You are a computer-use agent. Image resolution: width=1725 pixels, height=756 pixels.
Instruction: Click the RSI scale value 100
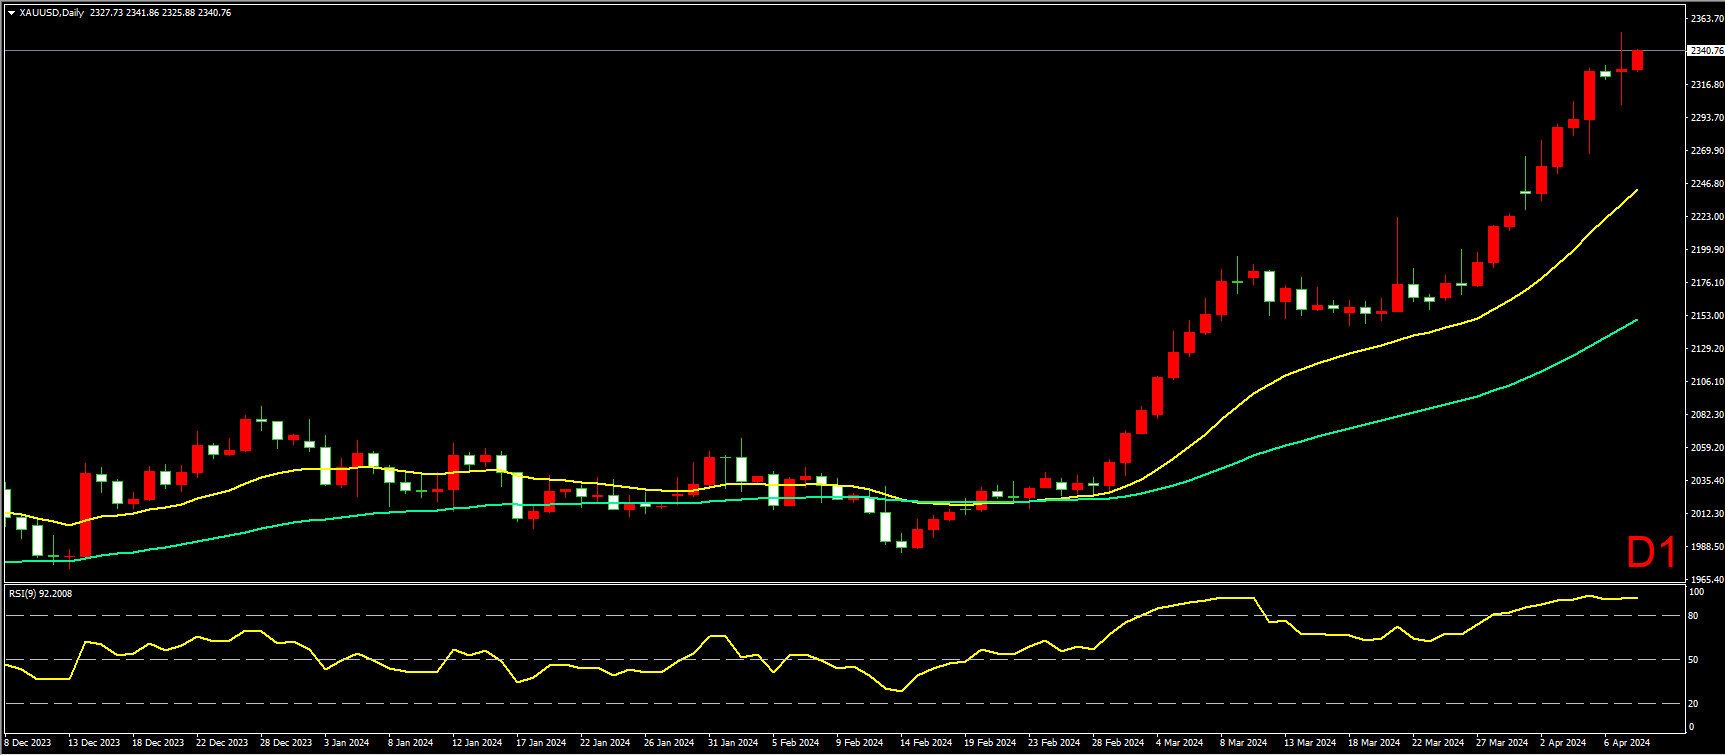click(1696, 592)
